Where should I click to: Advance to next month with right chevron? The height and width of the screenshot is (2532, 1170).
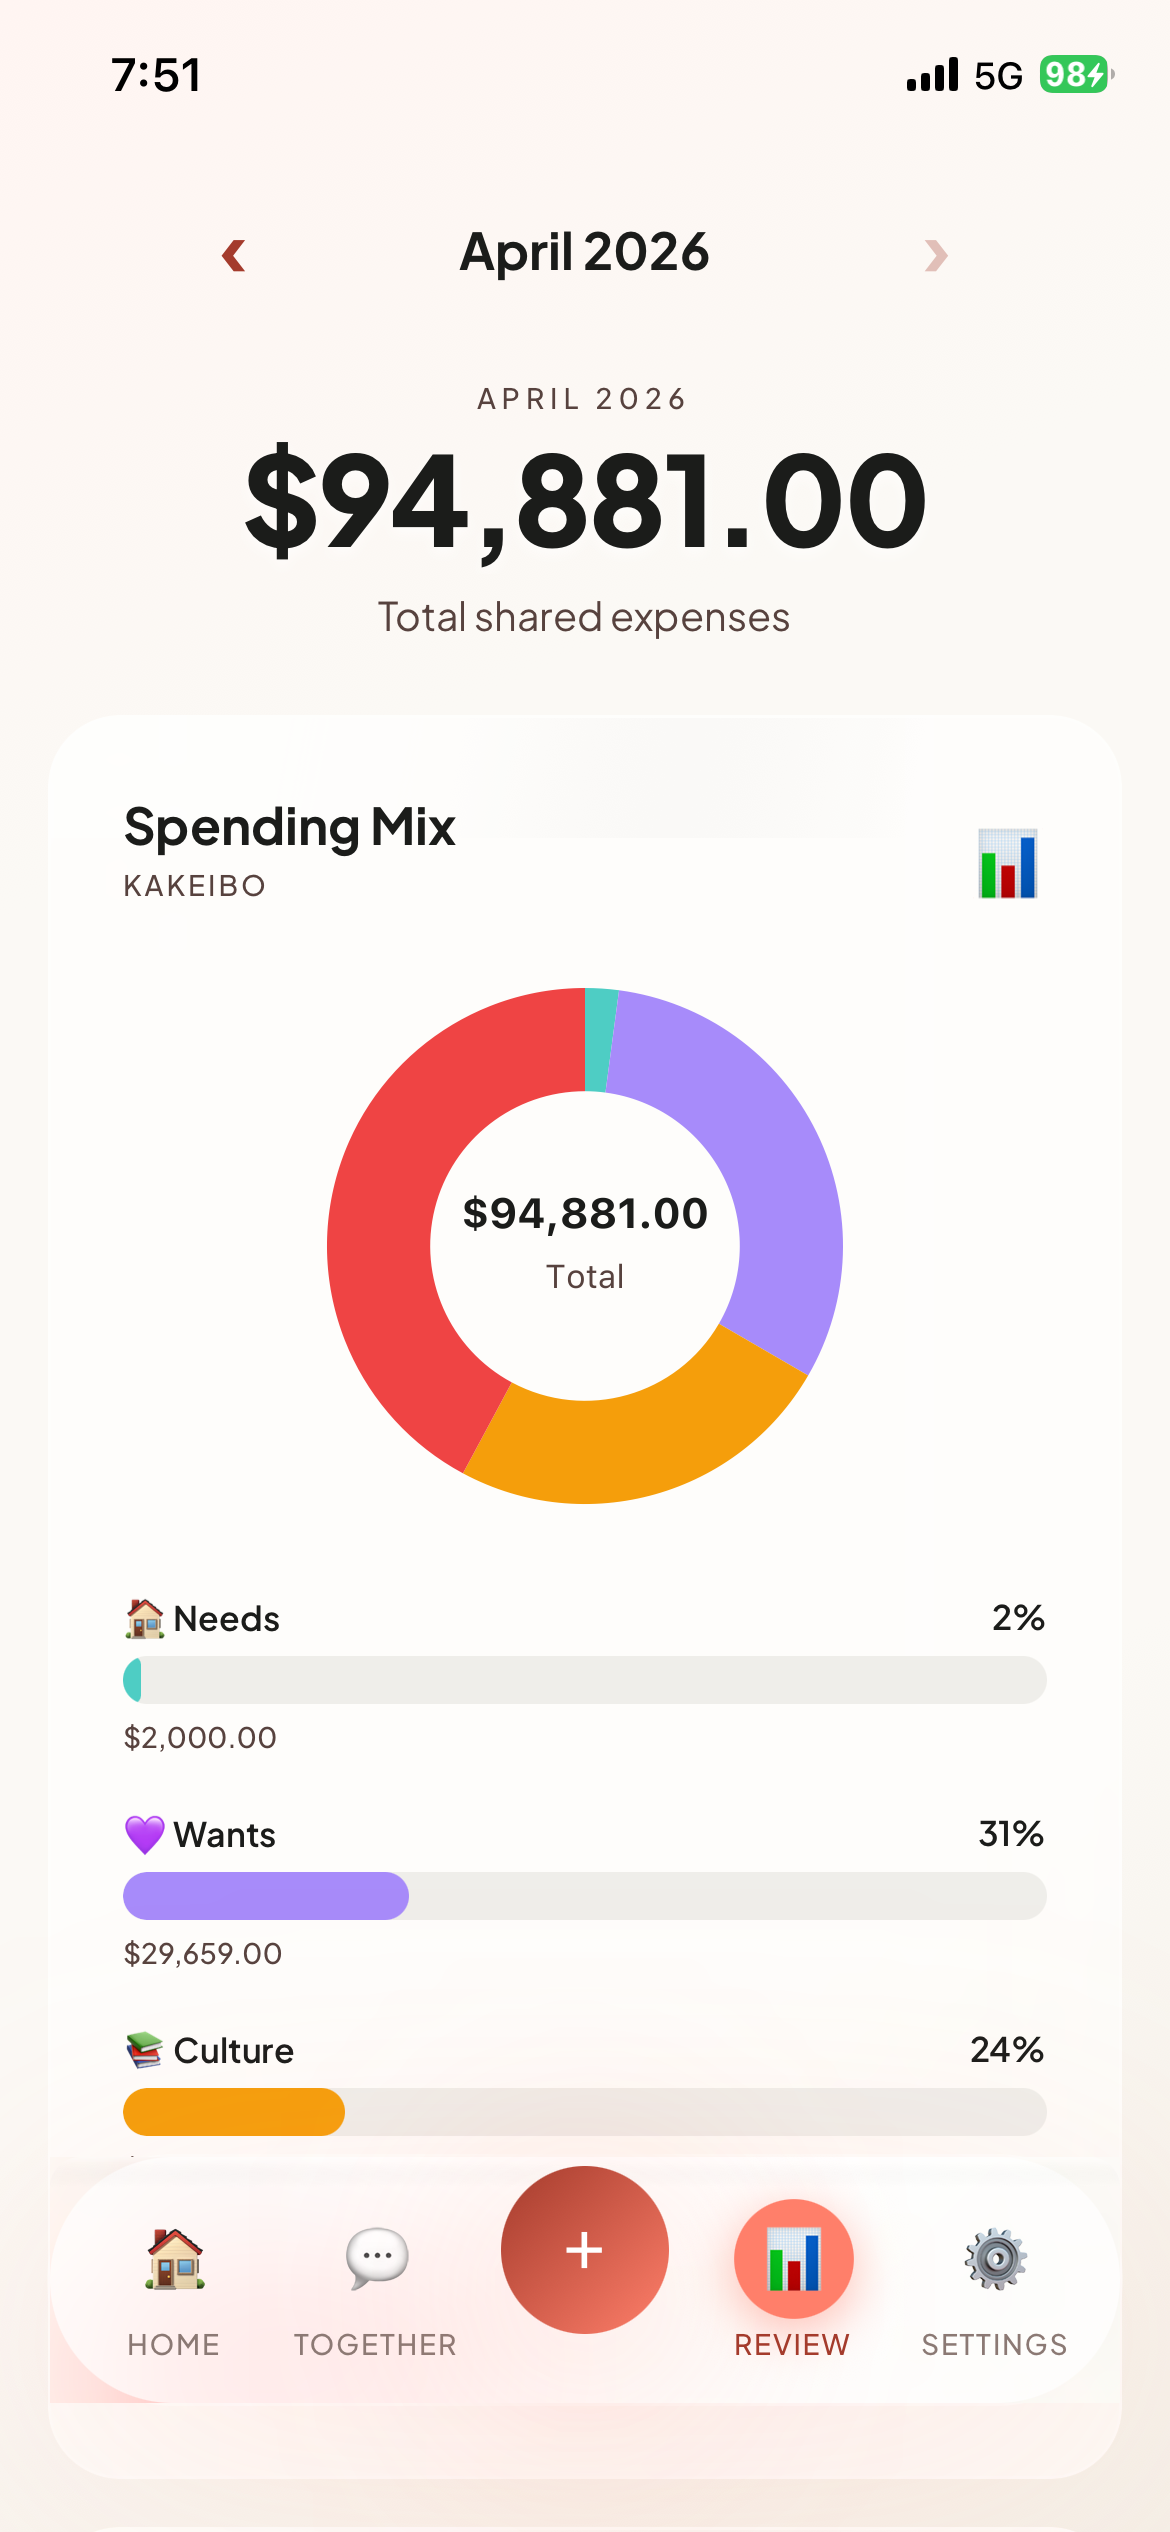pyautogui.click(x=936, y=255)
